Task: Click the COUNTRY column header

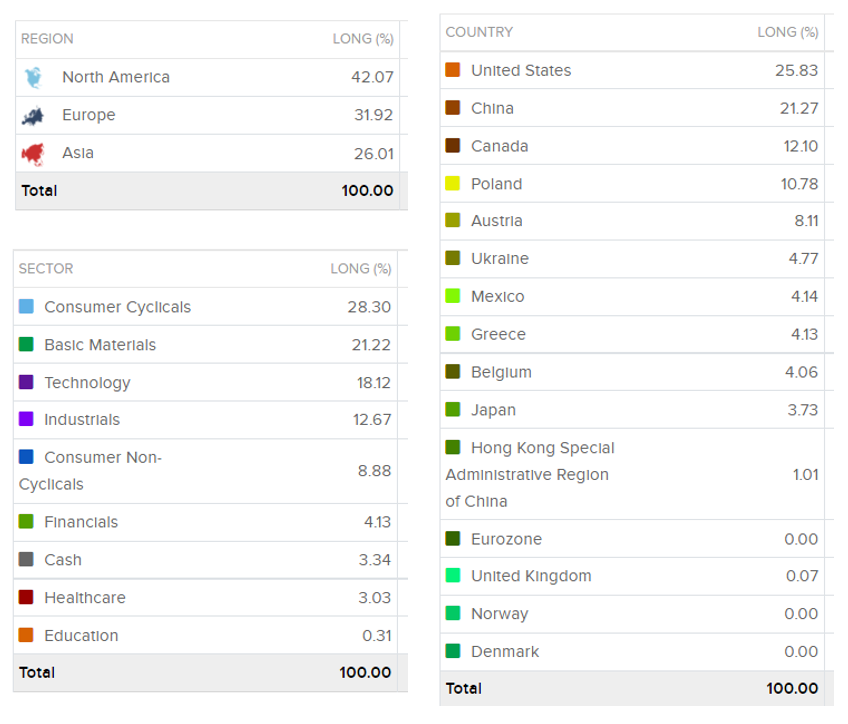Action: pyautogui.click(x=479, y=32)
